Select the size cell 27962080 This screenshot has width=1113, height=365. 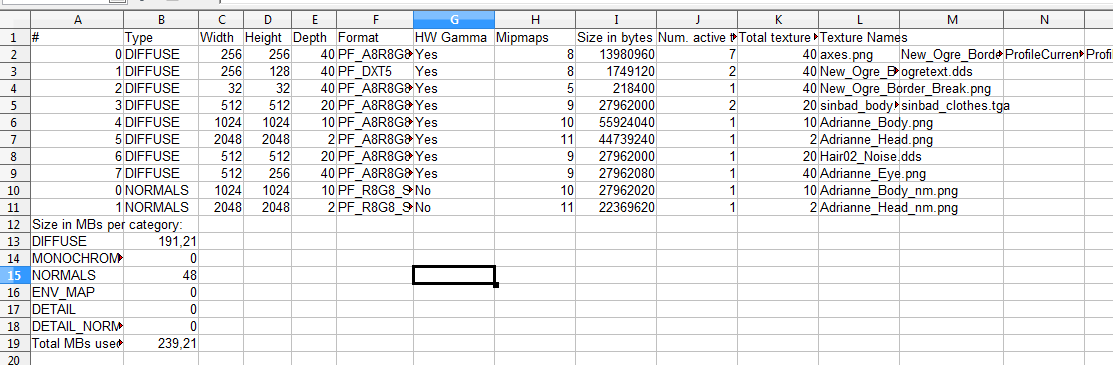[615, 173]
